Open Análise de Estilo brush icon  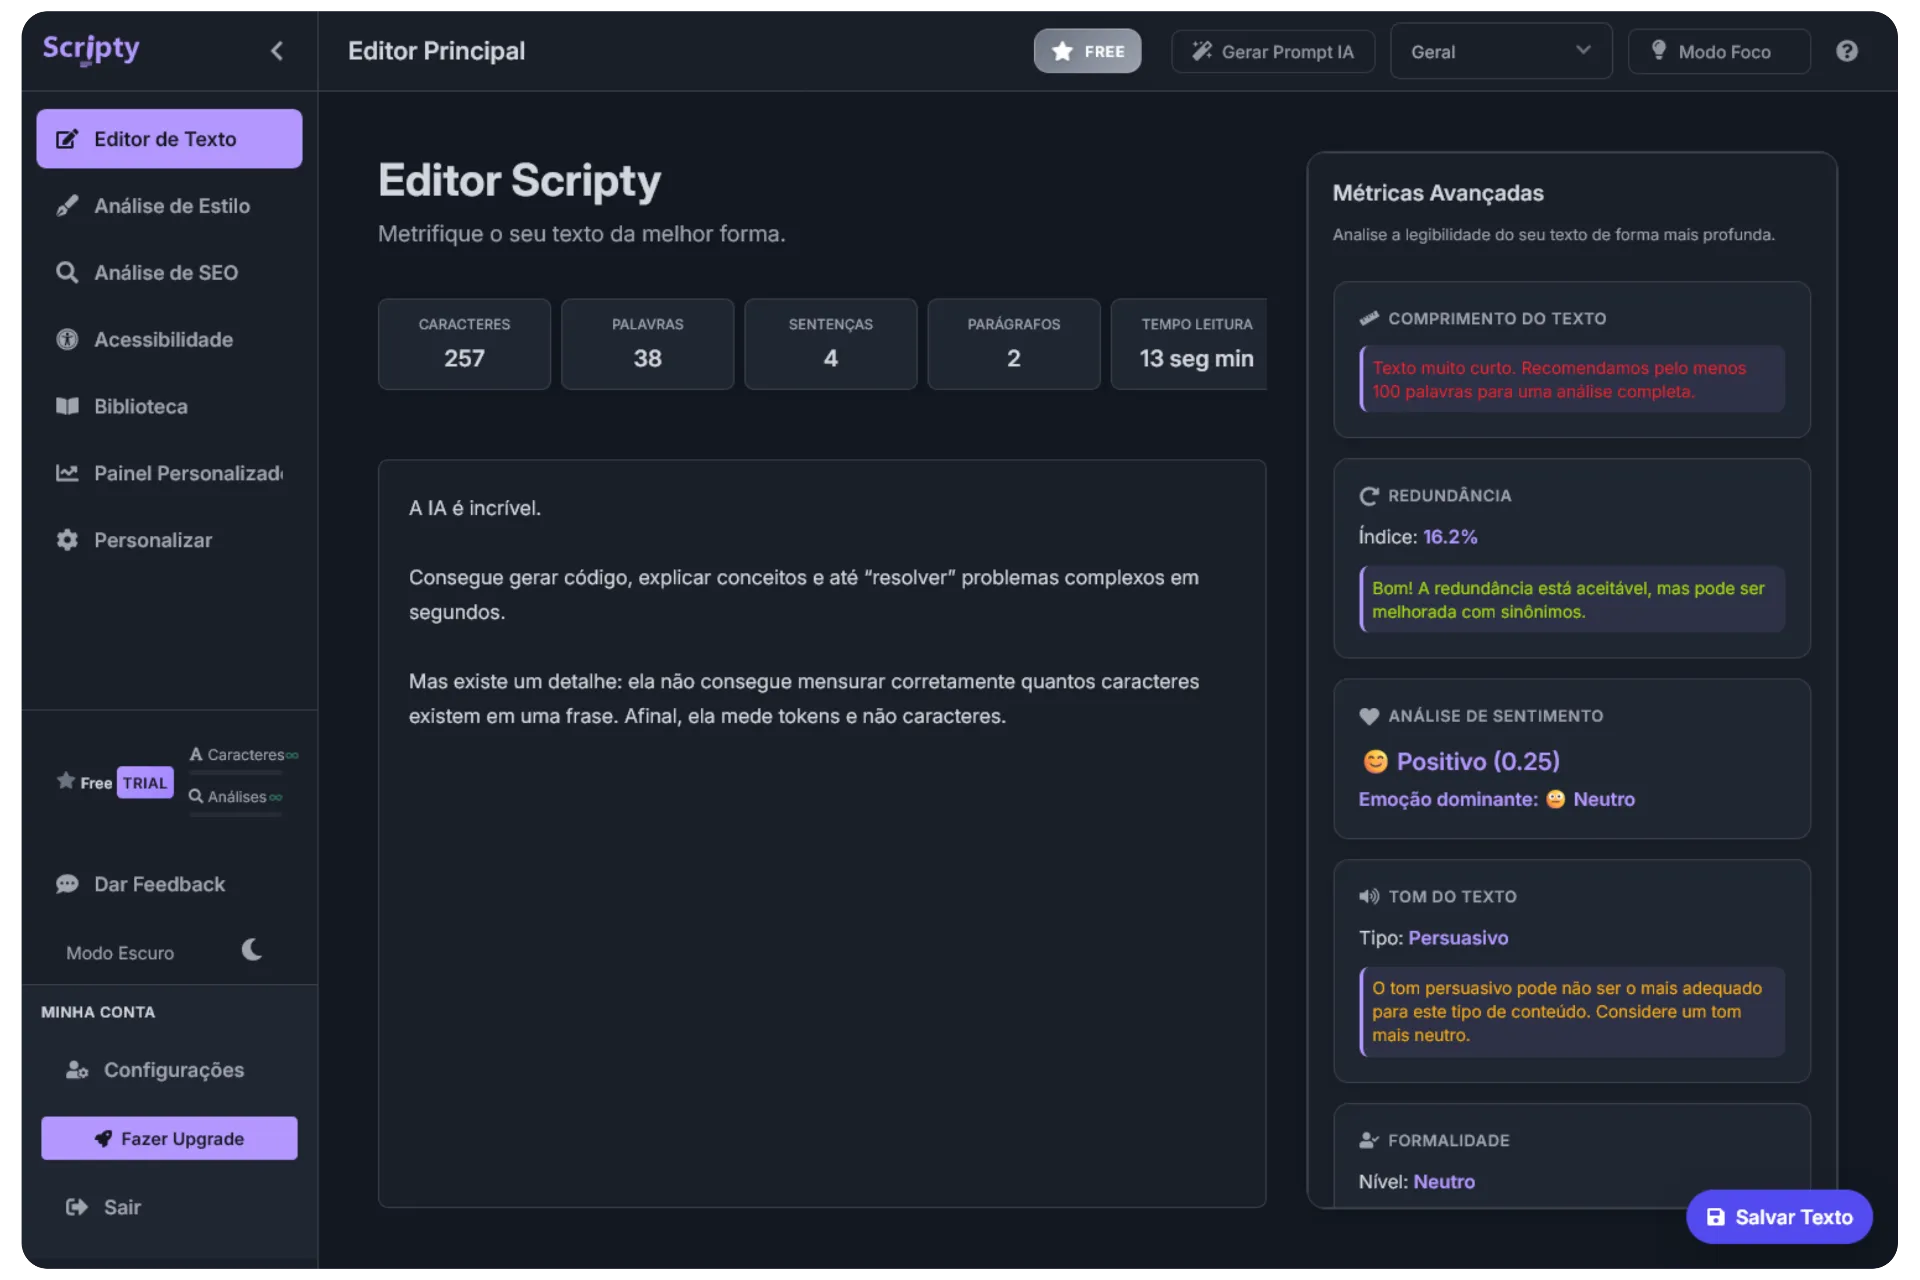[67, 206]
